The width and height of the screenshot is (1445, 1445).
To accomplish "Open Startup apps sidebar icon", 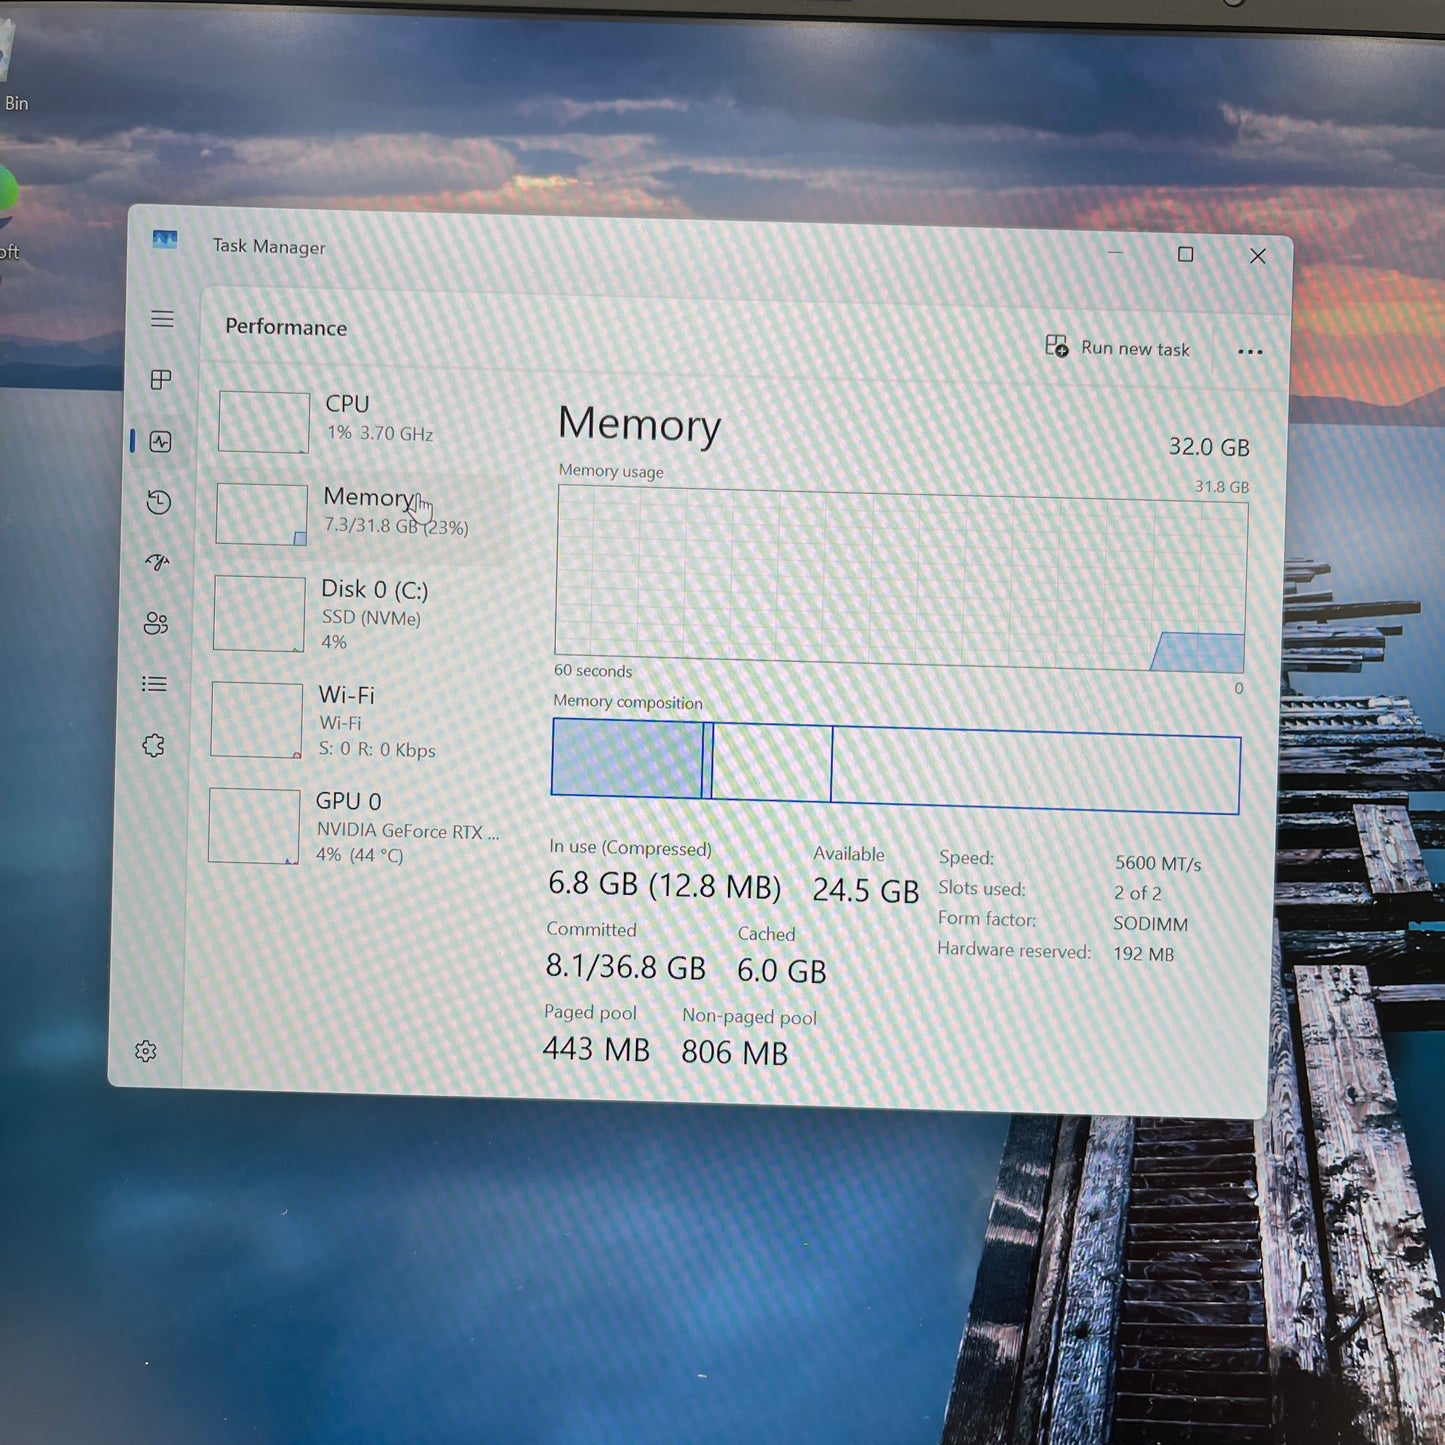I will tap(157, 563).
